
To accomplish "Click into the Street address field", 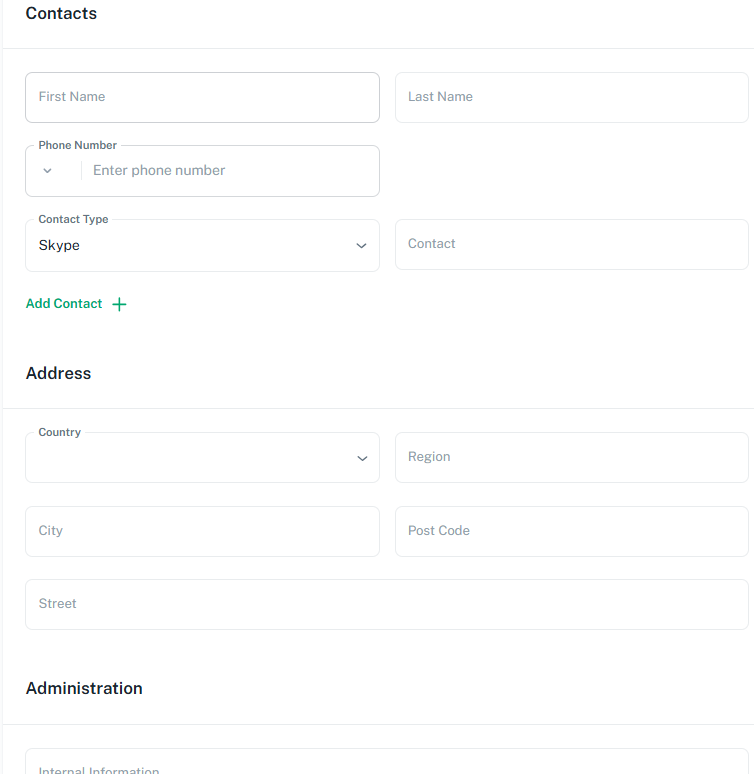I will coord(386,604).
